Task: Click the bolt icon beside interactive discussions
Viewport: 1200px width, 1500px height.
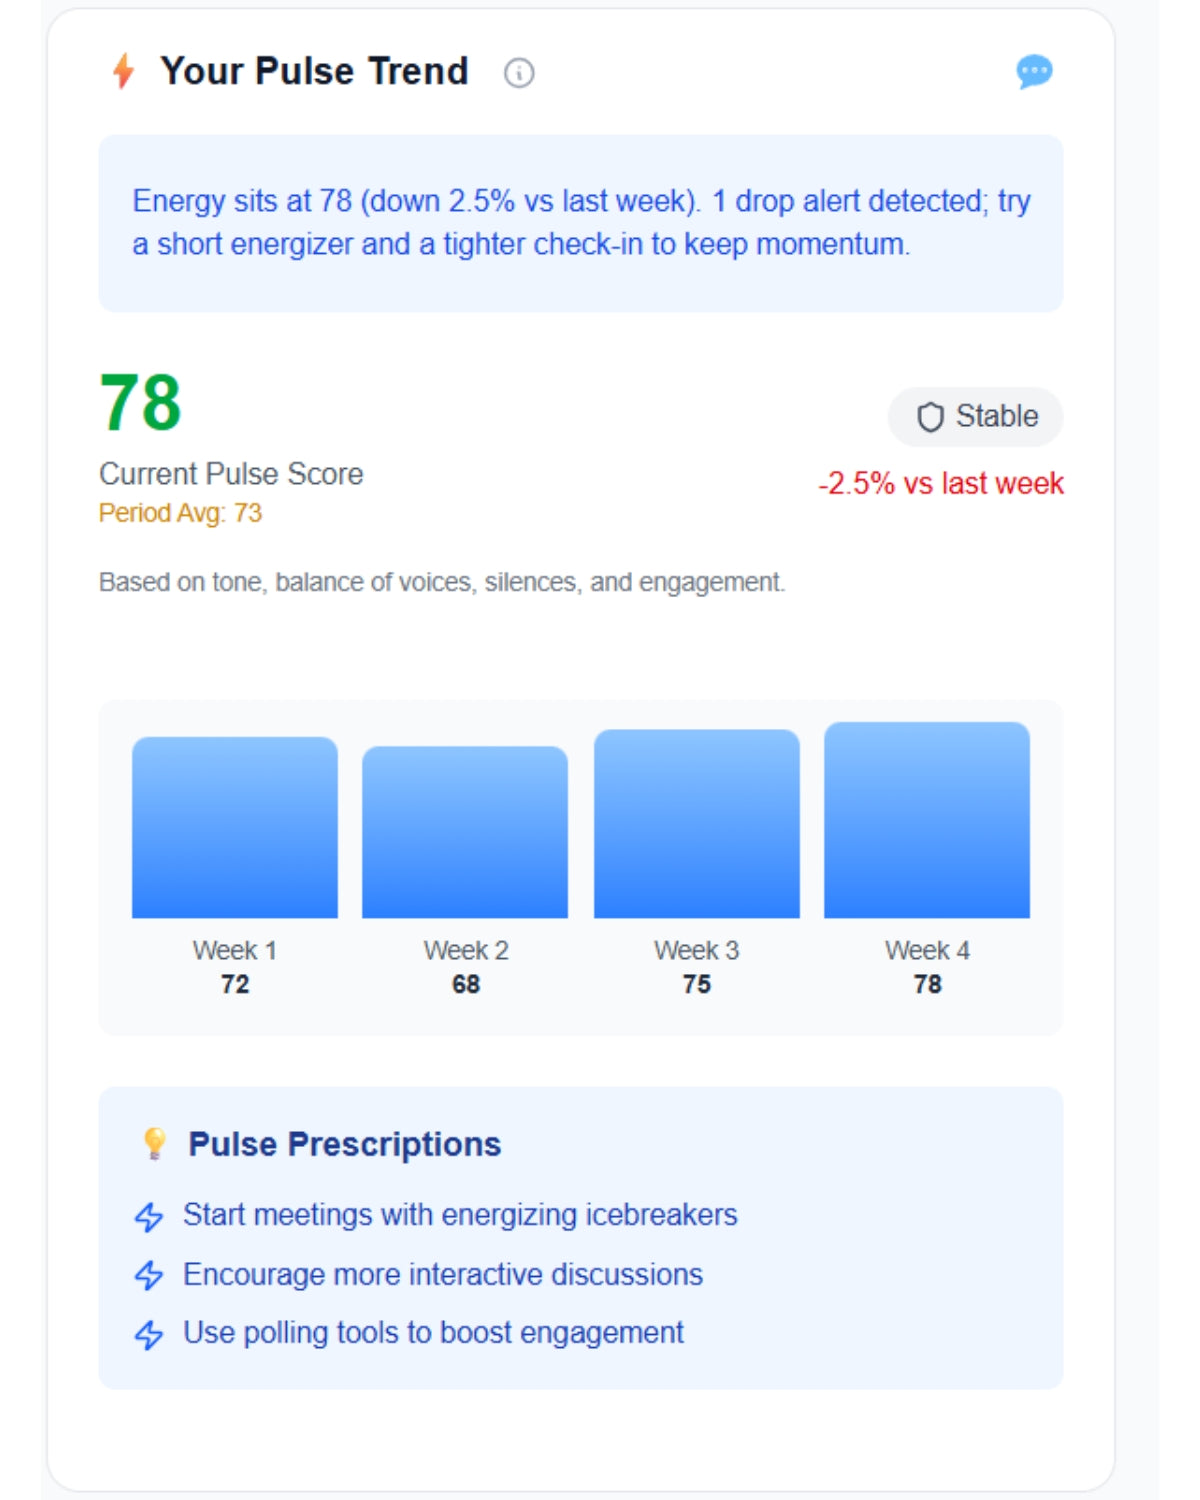Action: 149,1276
